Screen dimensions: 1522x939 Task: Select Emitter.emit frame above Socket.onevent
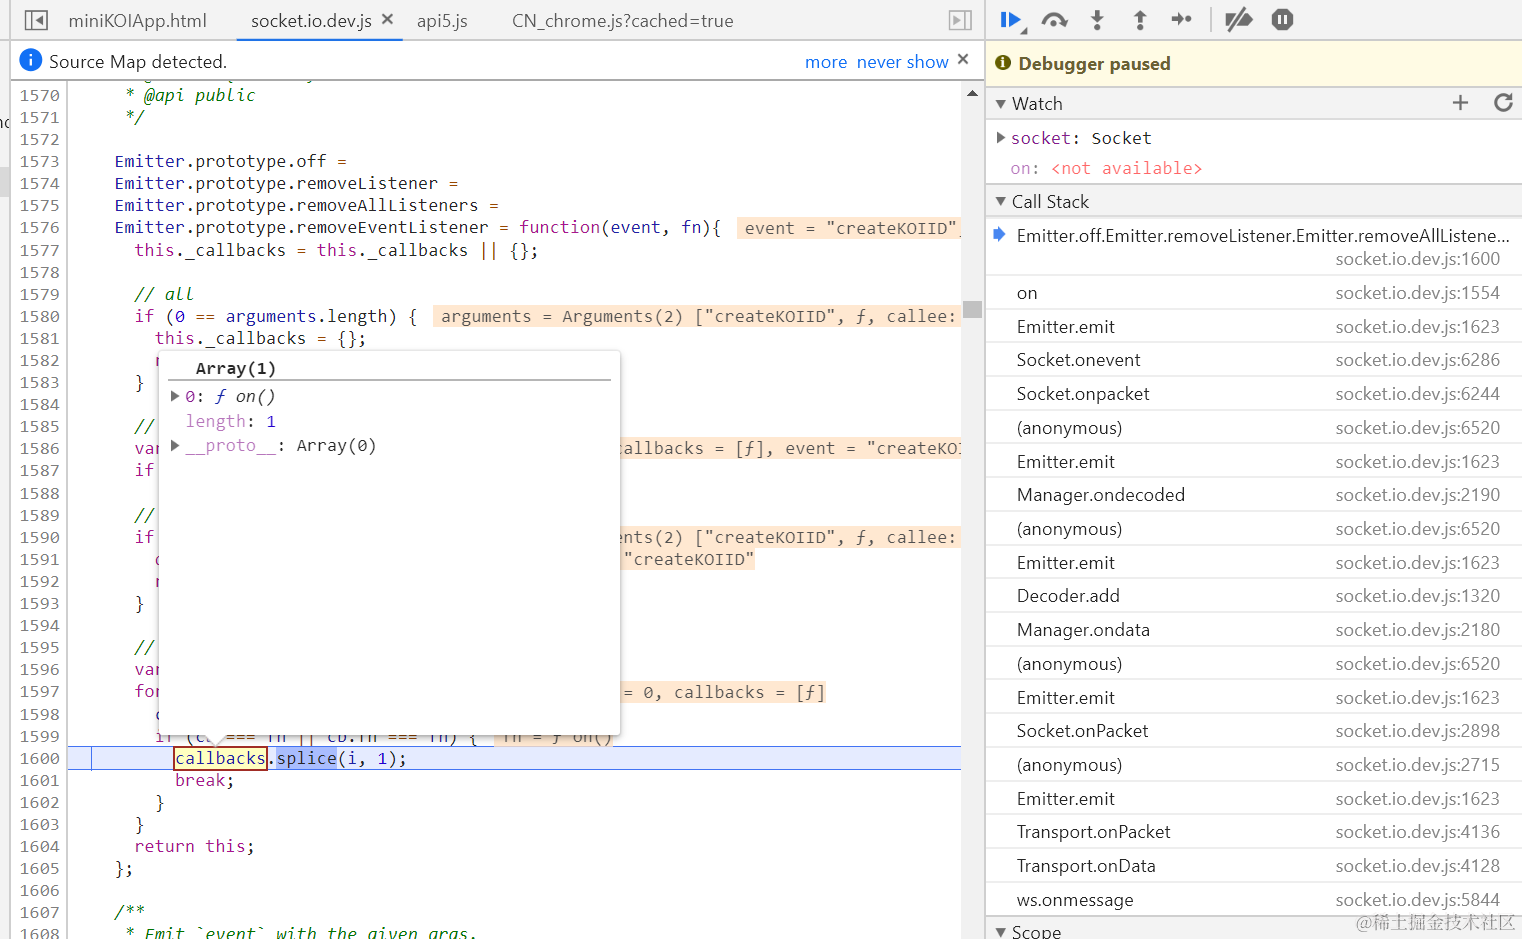pos(1254,327)
